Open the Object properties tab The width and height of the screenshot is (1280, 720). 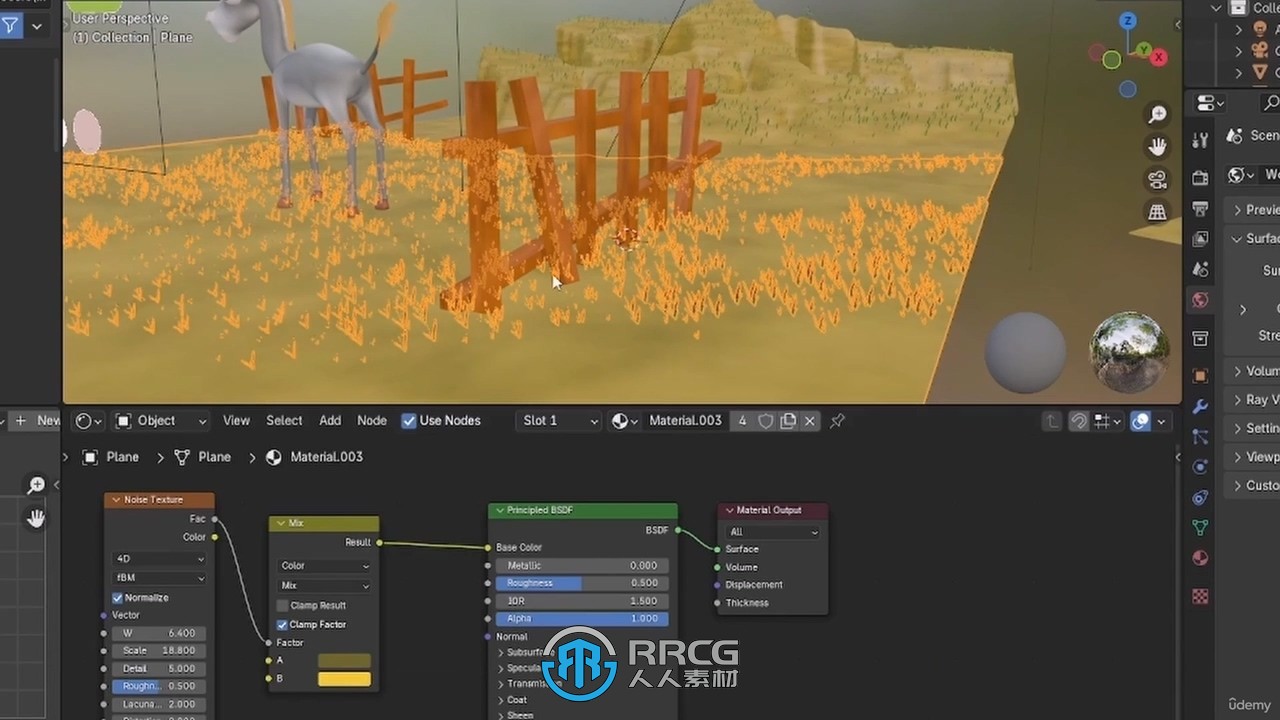coord(1201,376)
